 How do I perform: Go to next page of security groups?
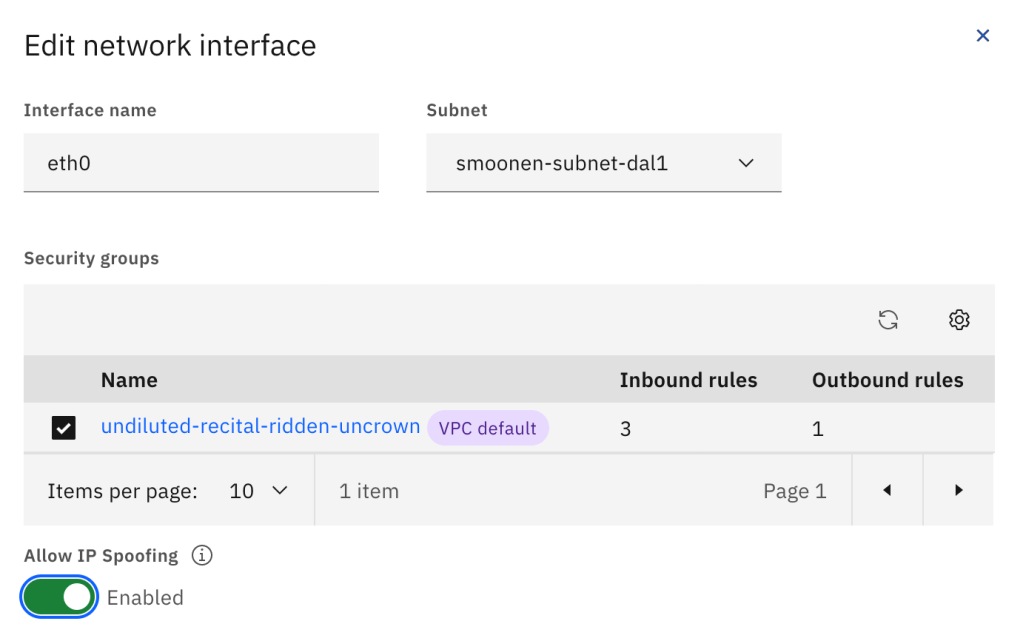pos(958,490)
